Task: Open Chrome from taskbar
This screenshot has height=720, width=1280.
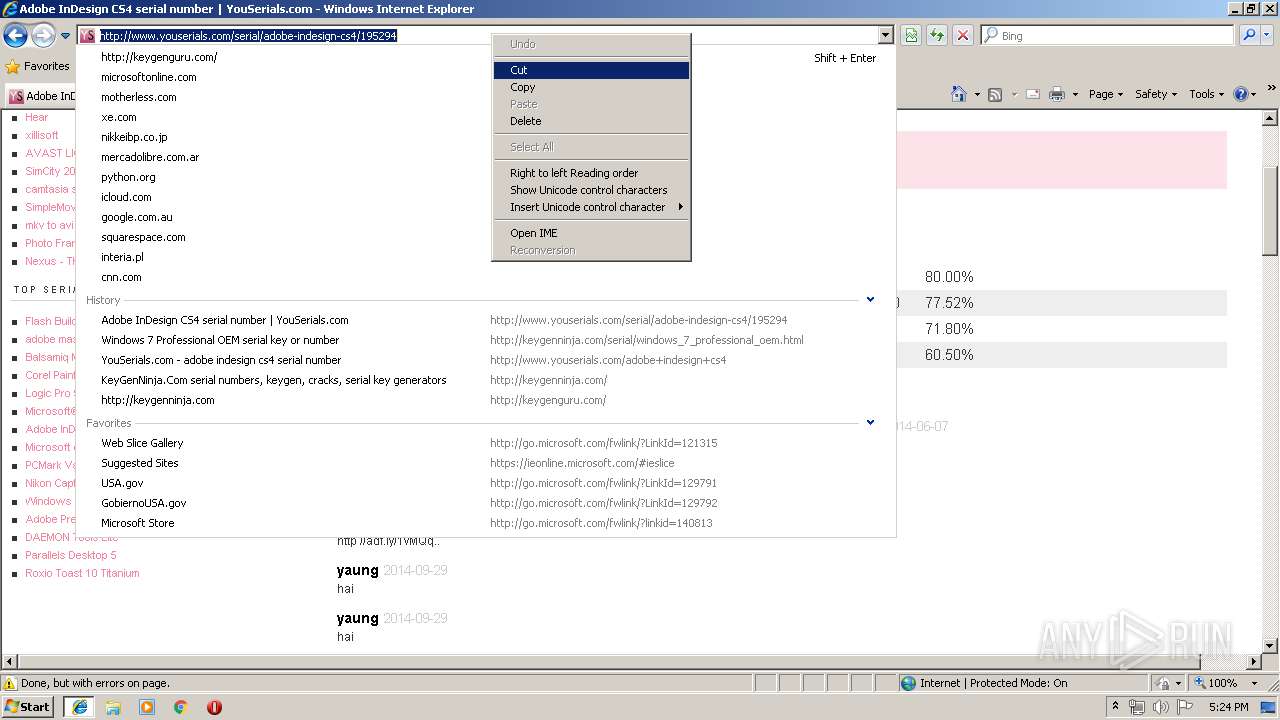Action: point(181,707)
